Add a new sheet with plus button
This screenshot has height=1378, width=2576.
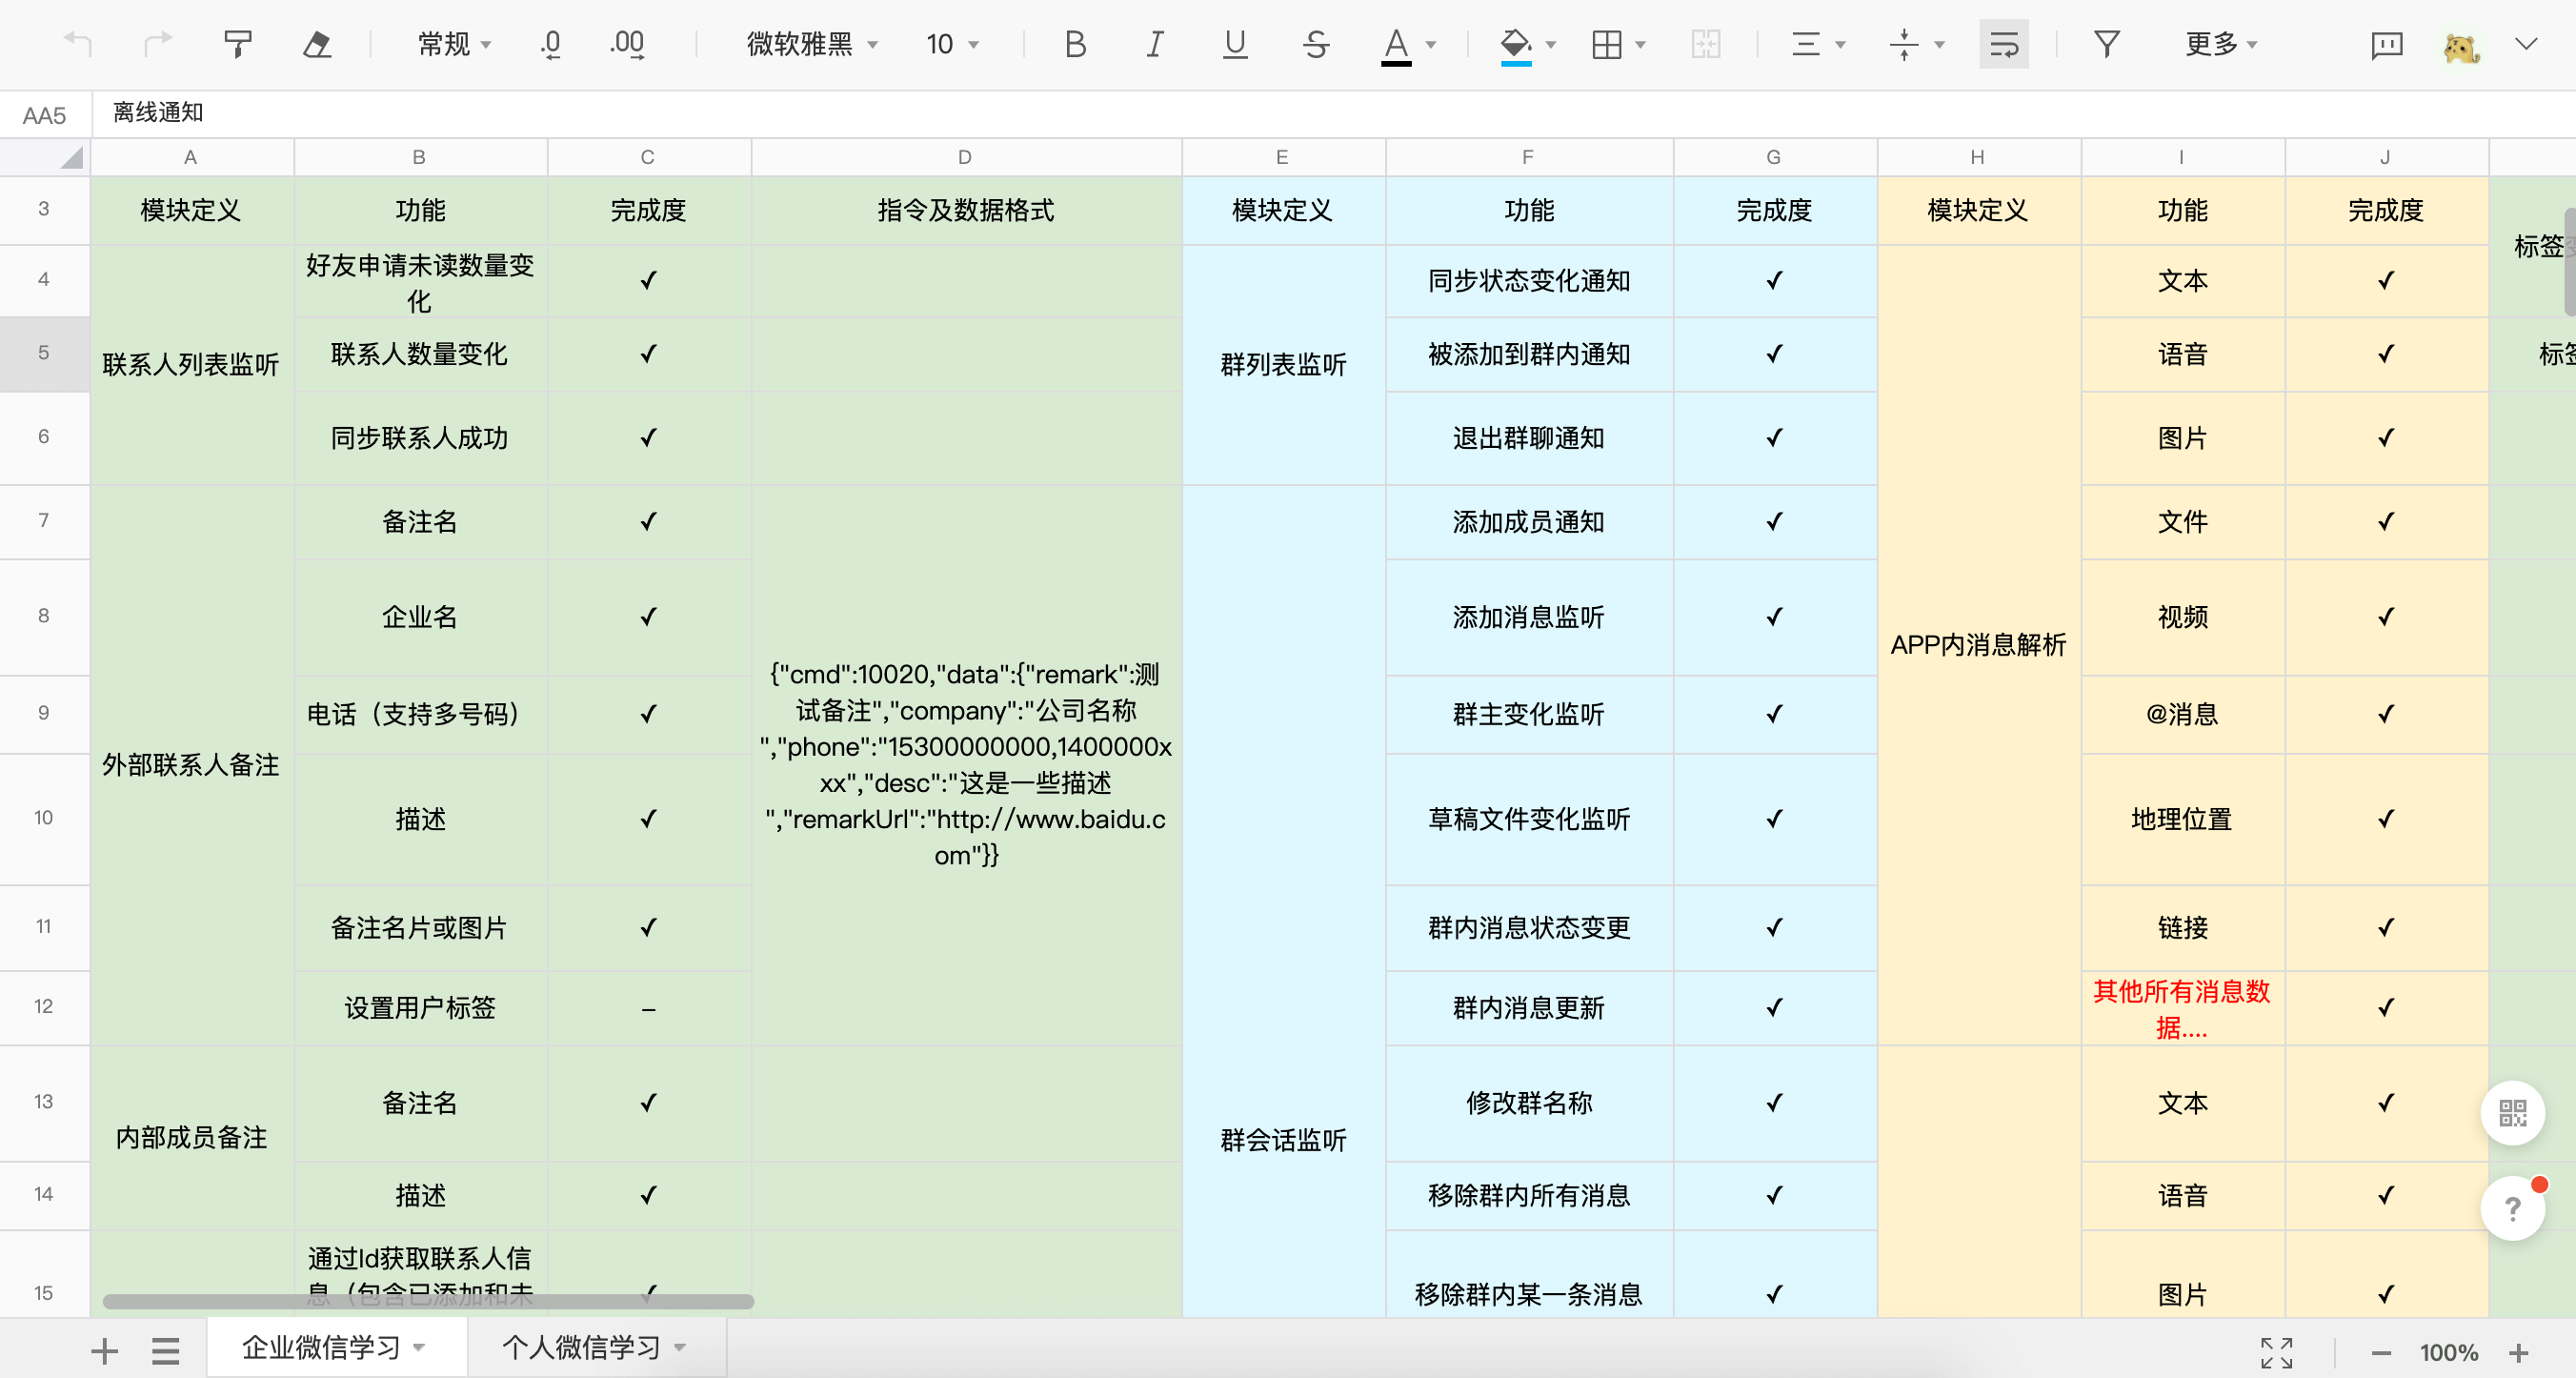tap(104, 1351)
